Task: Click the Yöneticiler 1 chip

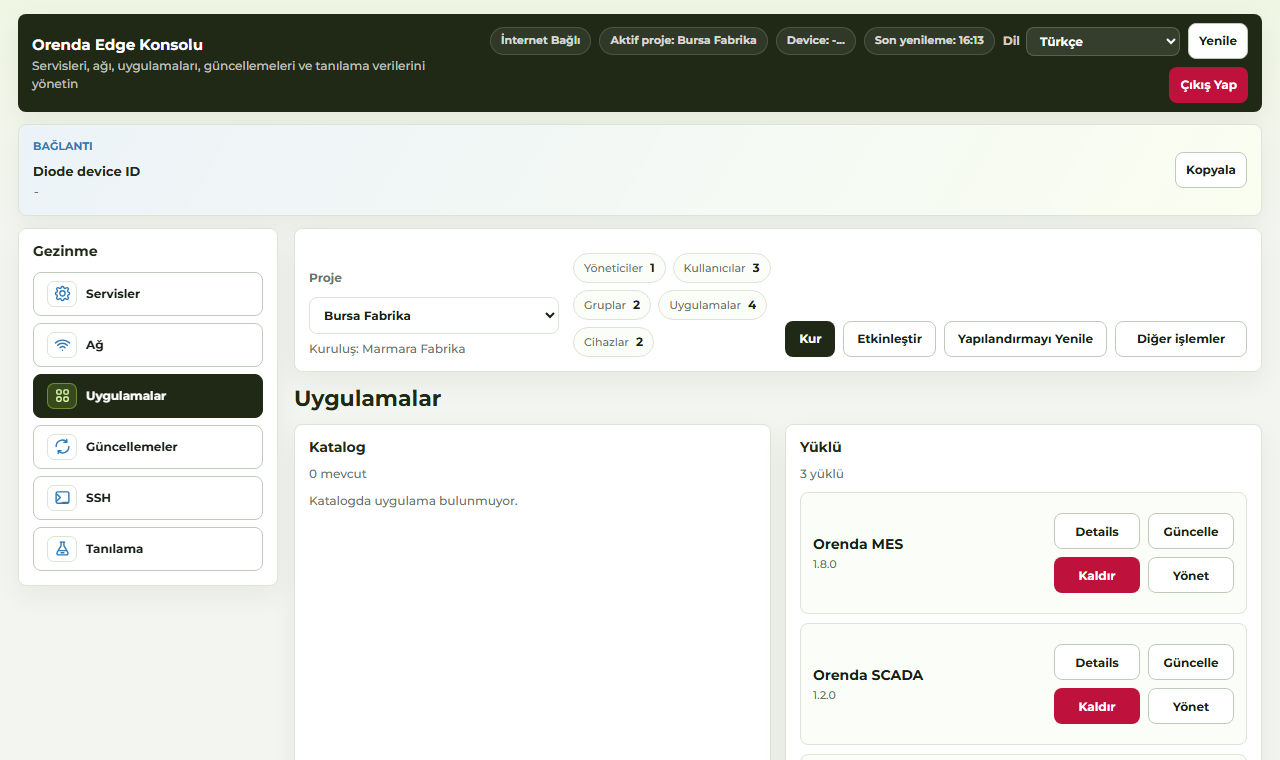Action: coord(619,268)
